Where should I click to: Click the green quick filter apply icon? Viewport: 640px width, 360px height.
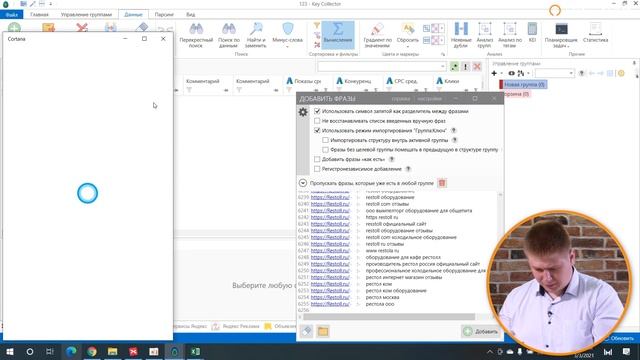point(454,67)
